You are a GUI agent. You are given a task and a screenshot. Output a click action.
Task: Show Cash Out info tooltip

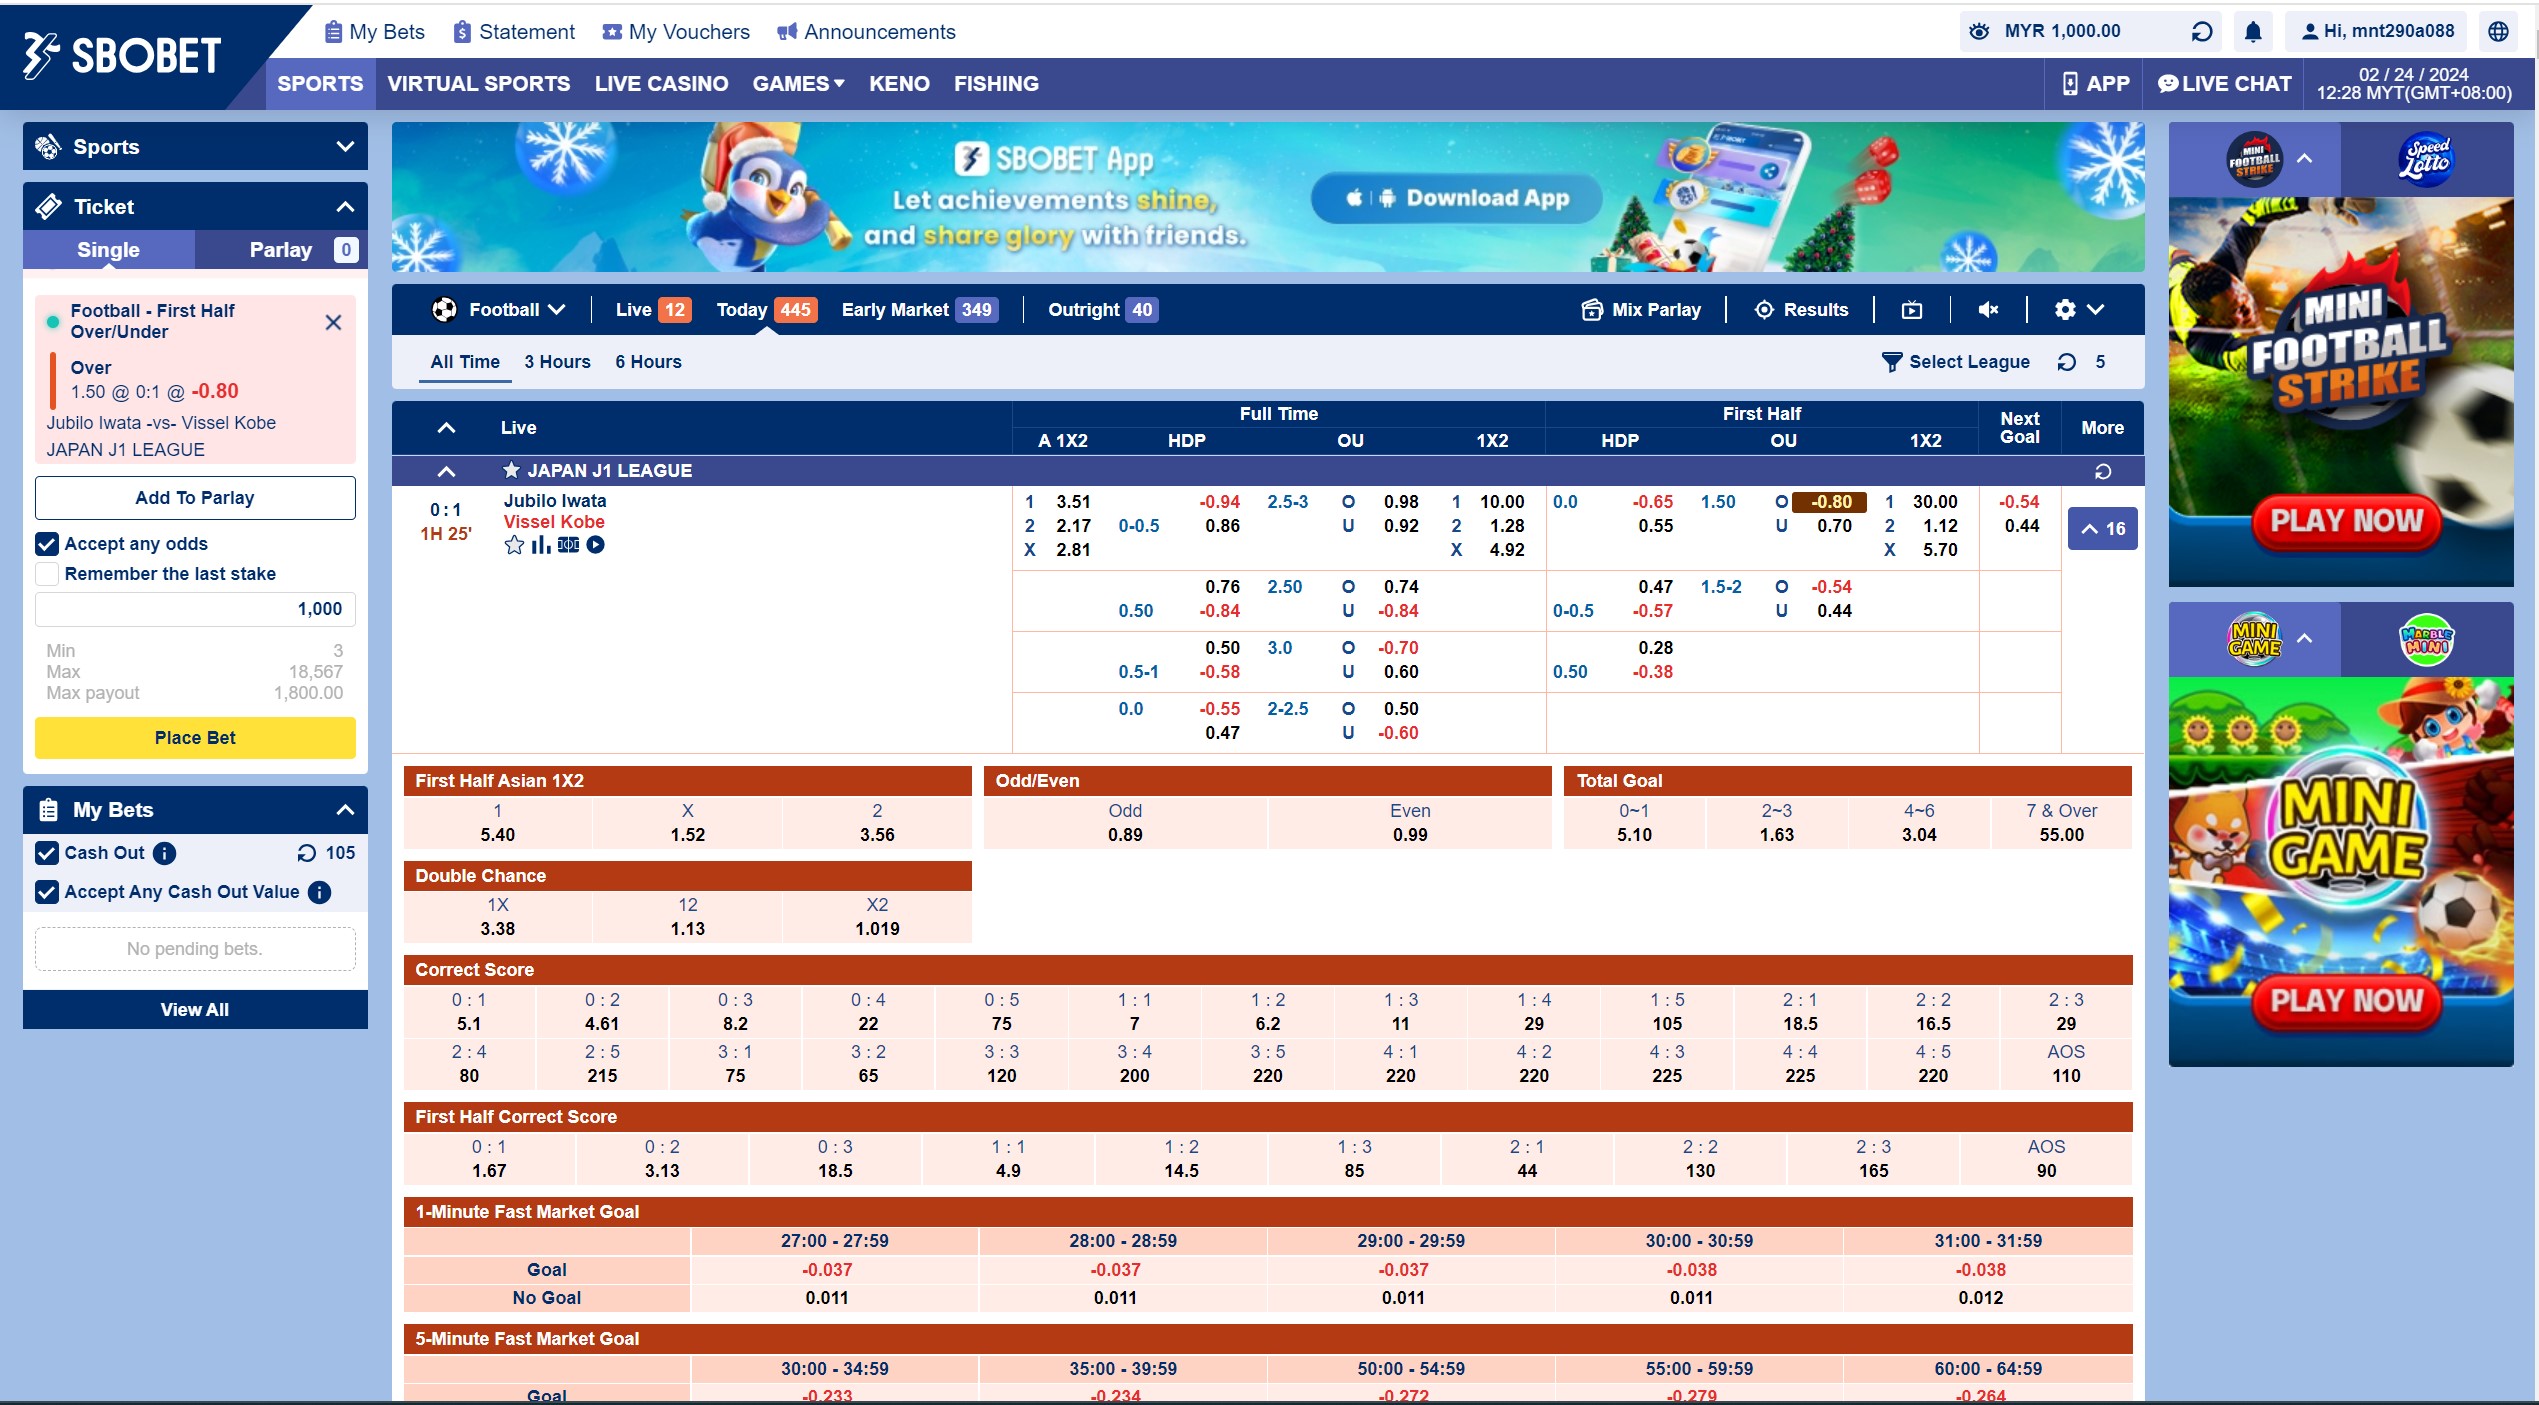165,853
